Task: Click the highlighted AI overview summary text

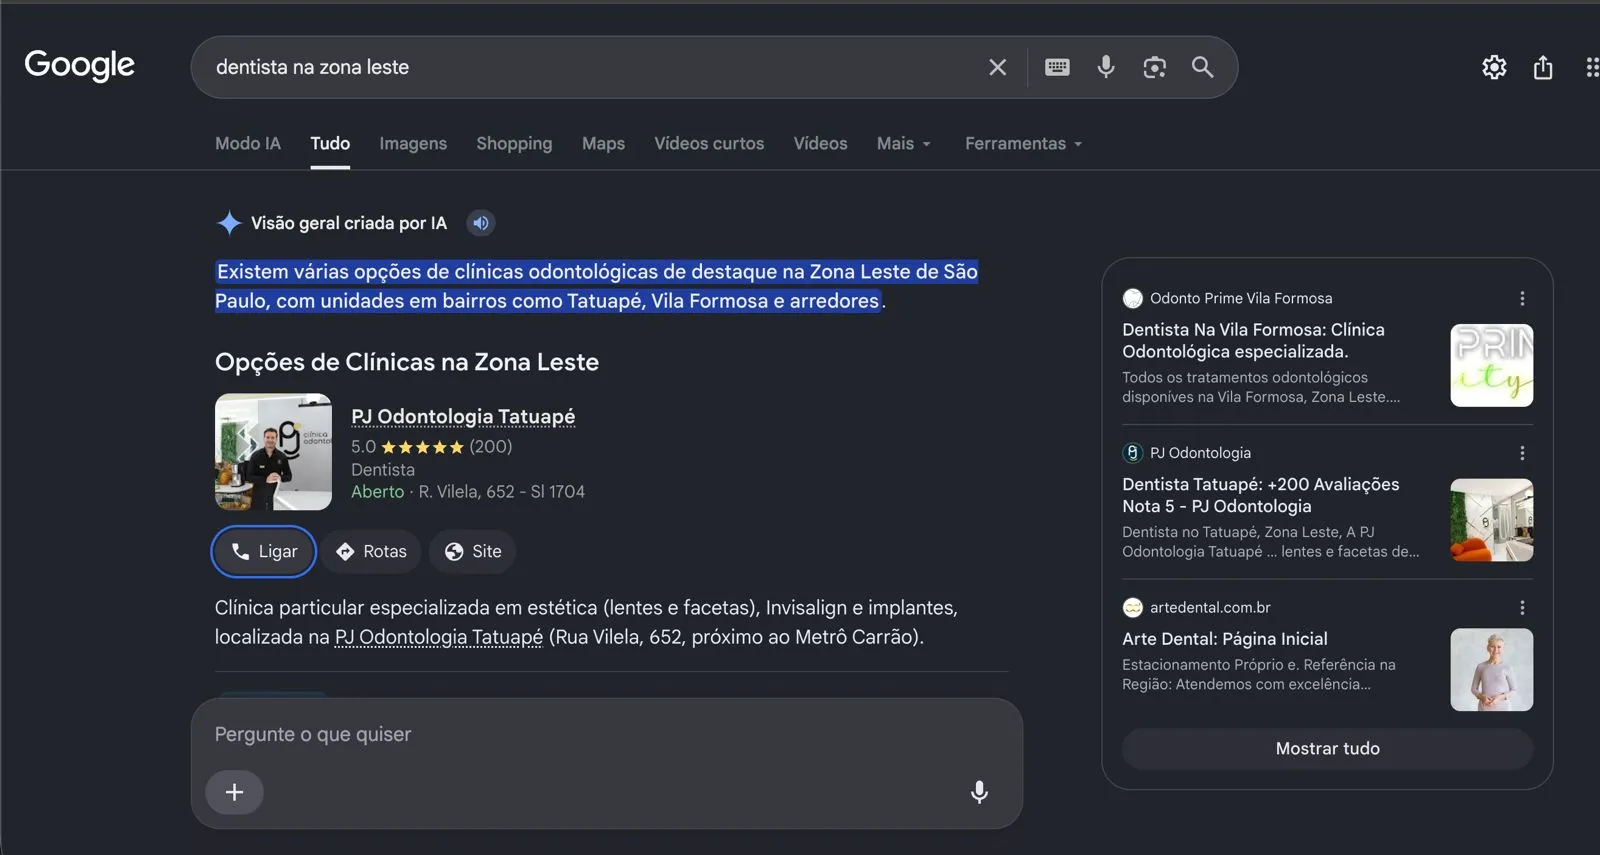Action: click(x=596, y=286)
